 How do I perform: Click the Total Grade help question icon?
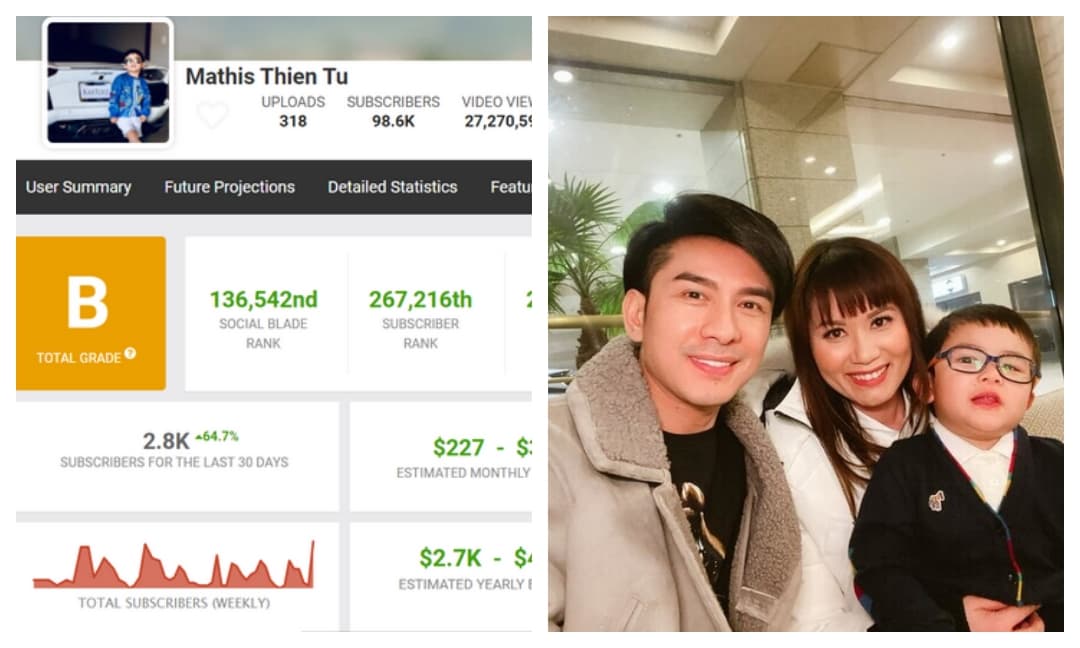click(130, 353)
